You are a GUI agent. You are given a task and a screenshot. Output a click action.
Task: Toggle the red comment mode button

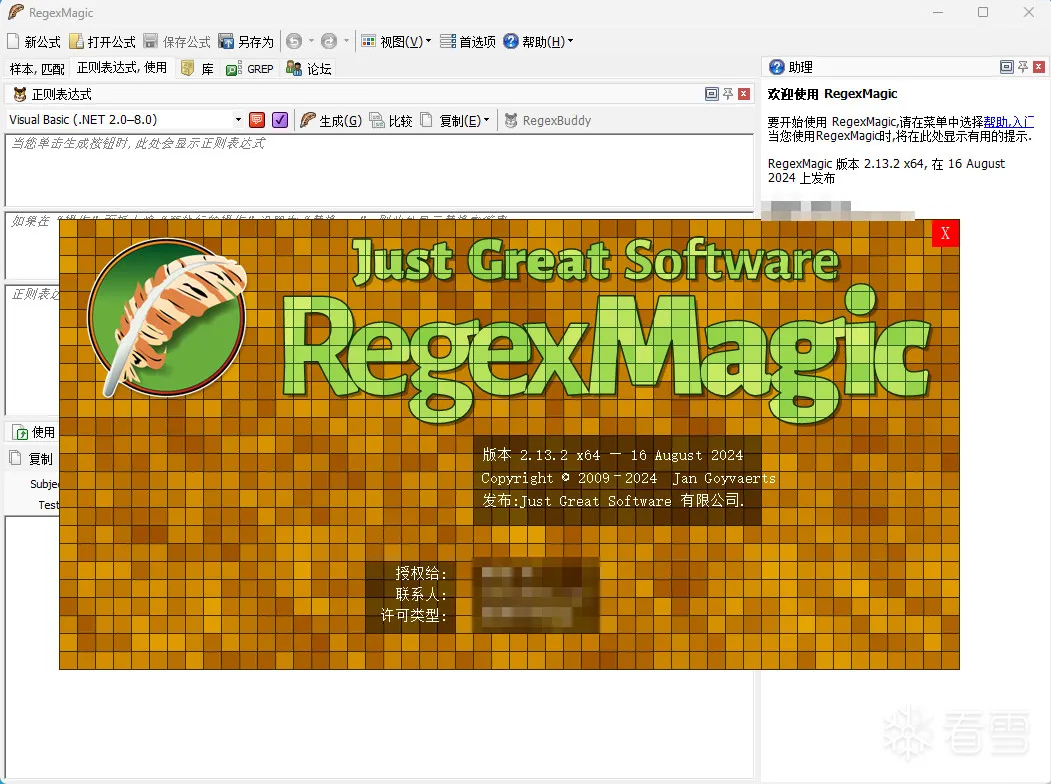coord(257,120)
